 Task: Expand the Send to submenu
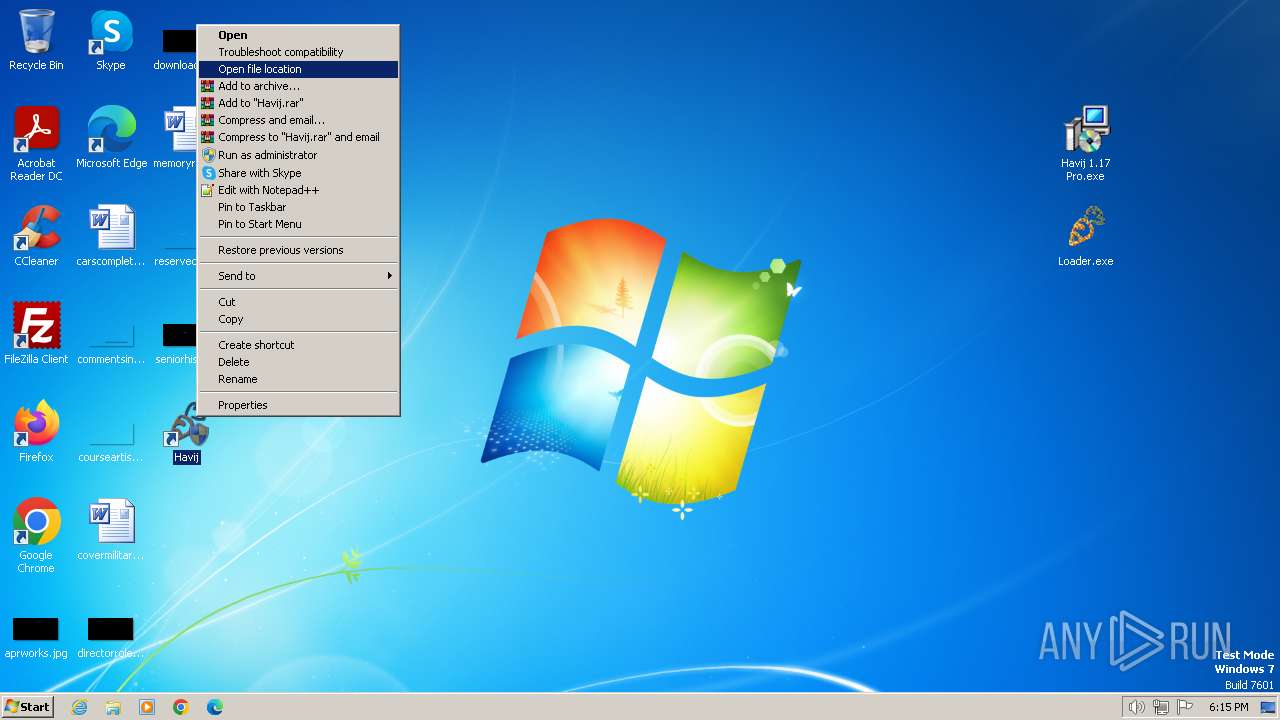coord(299,276)
